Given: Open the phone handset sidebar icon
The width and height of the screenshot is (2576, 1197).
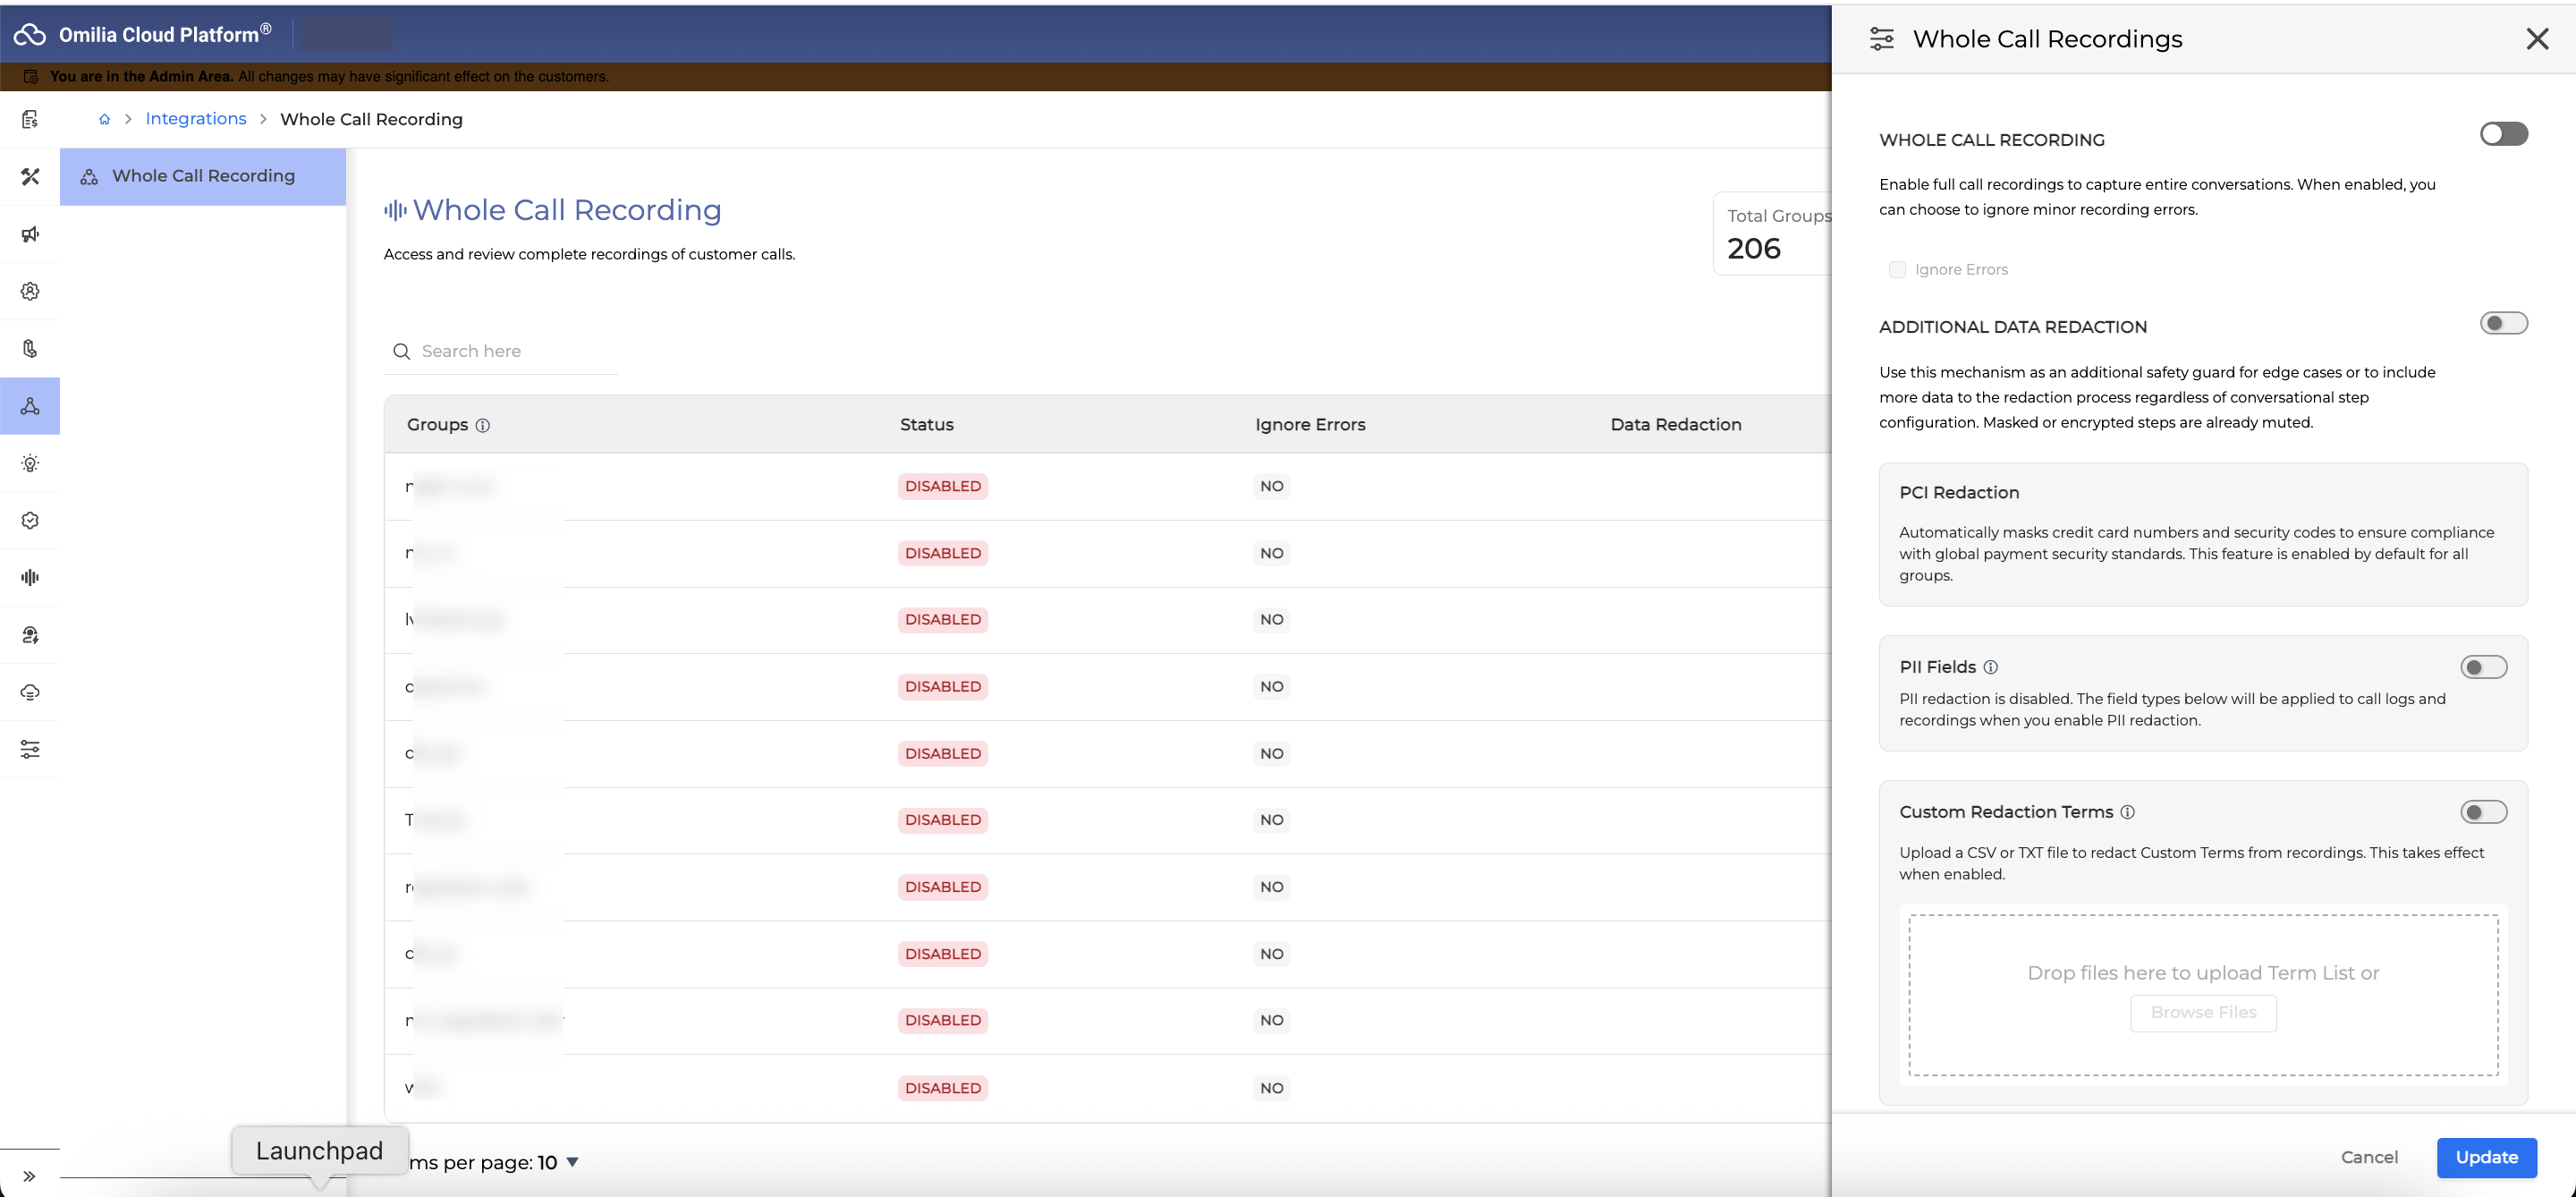Looking at the screenshot, I should point(30,349).
